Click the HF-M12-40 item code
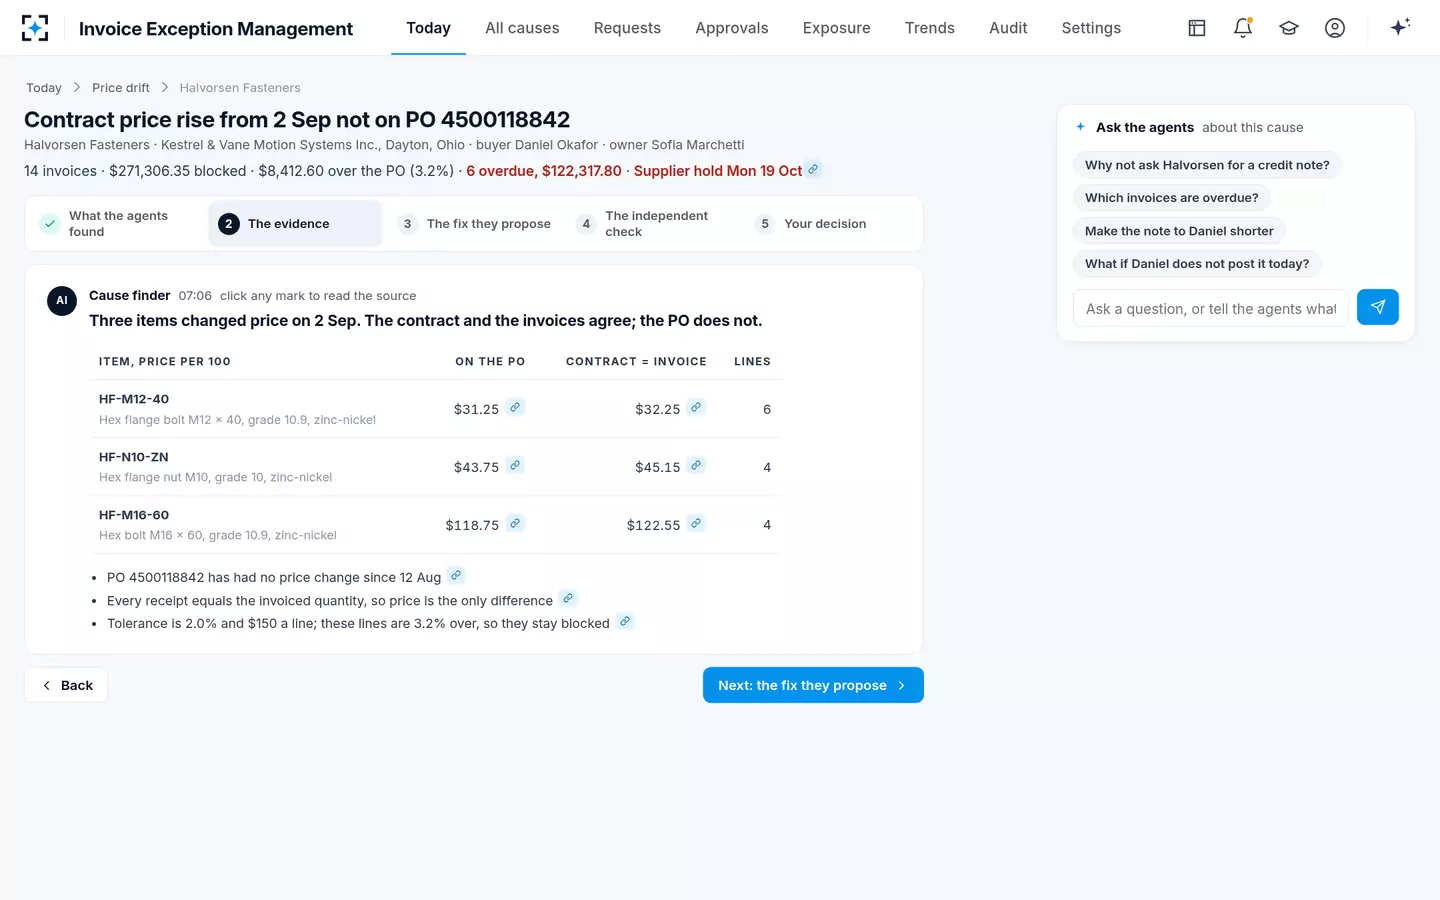 134,399
